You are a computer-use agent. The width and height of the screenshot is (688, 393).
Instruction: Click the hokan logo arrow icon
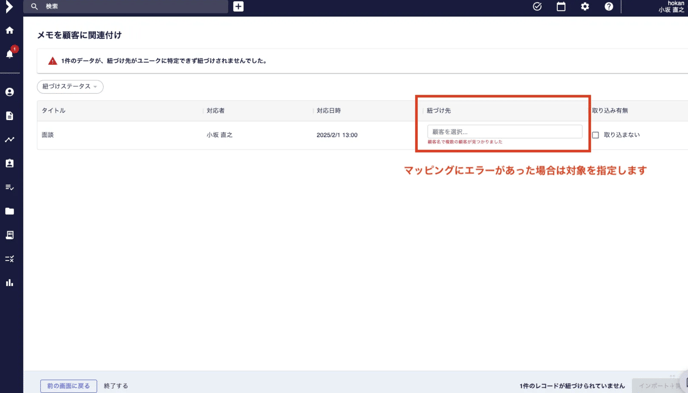(x=9, y=7)
